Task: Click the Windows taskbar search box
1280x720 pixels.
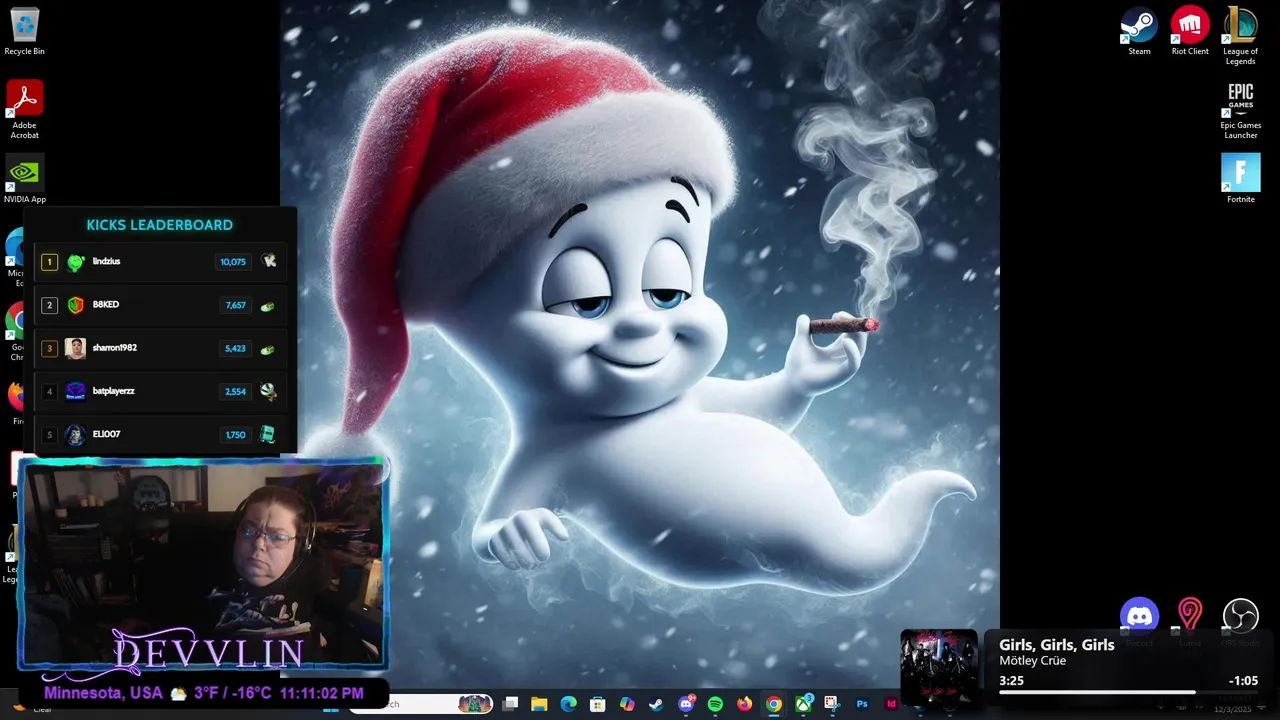Action: coord(420,704)
